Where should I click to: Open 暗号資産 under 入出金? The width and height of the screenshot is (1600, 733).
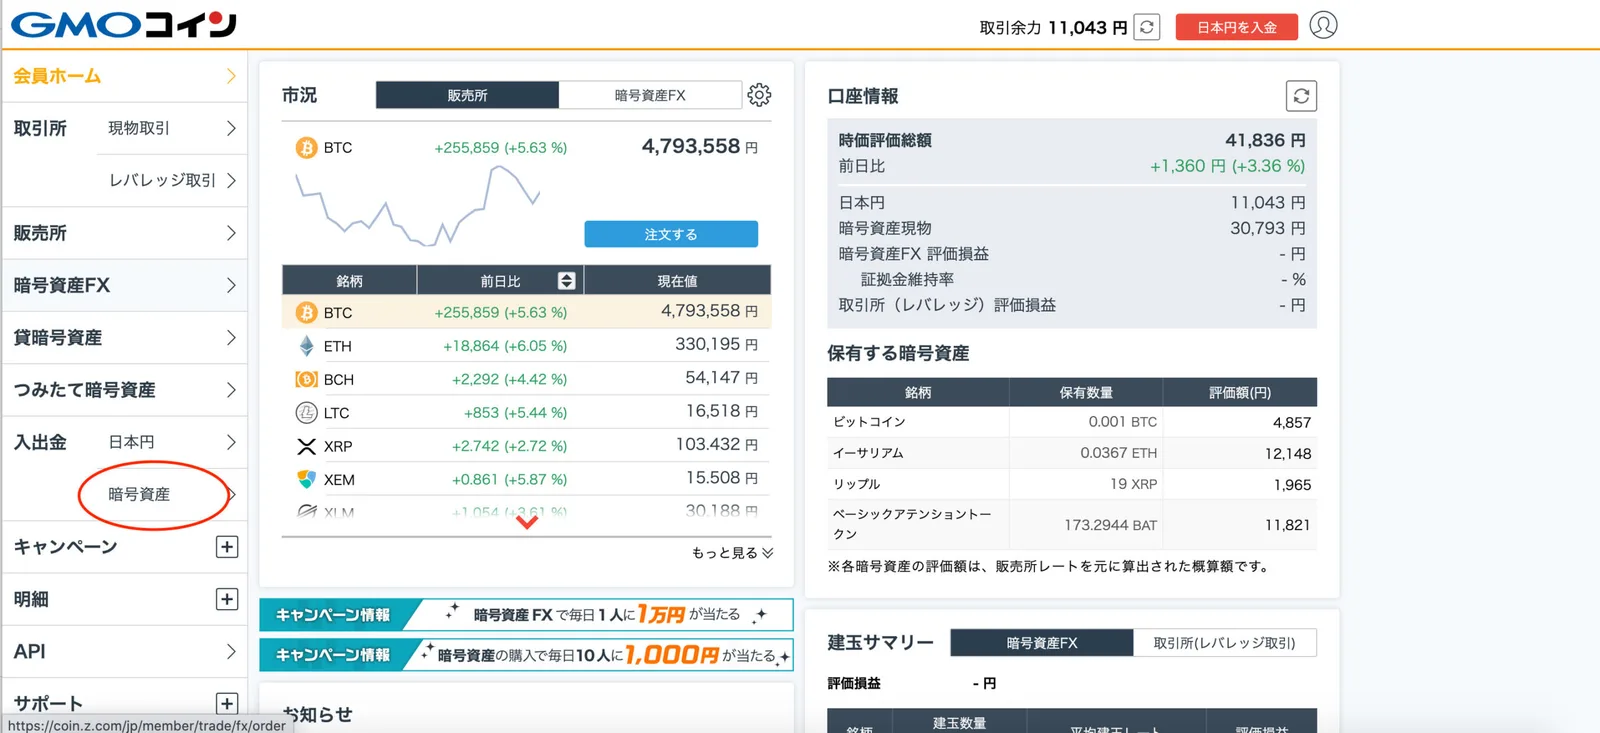tap(172, 494)
